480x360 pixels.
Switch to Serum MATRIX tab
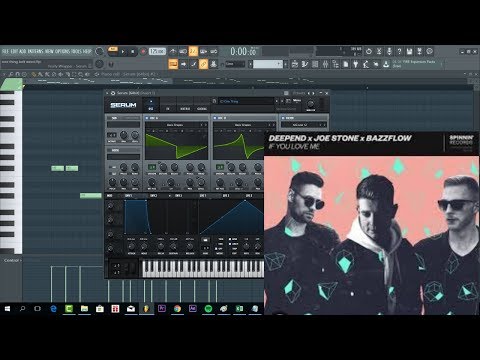(x=185, y=105)
